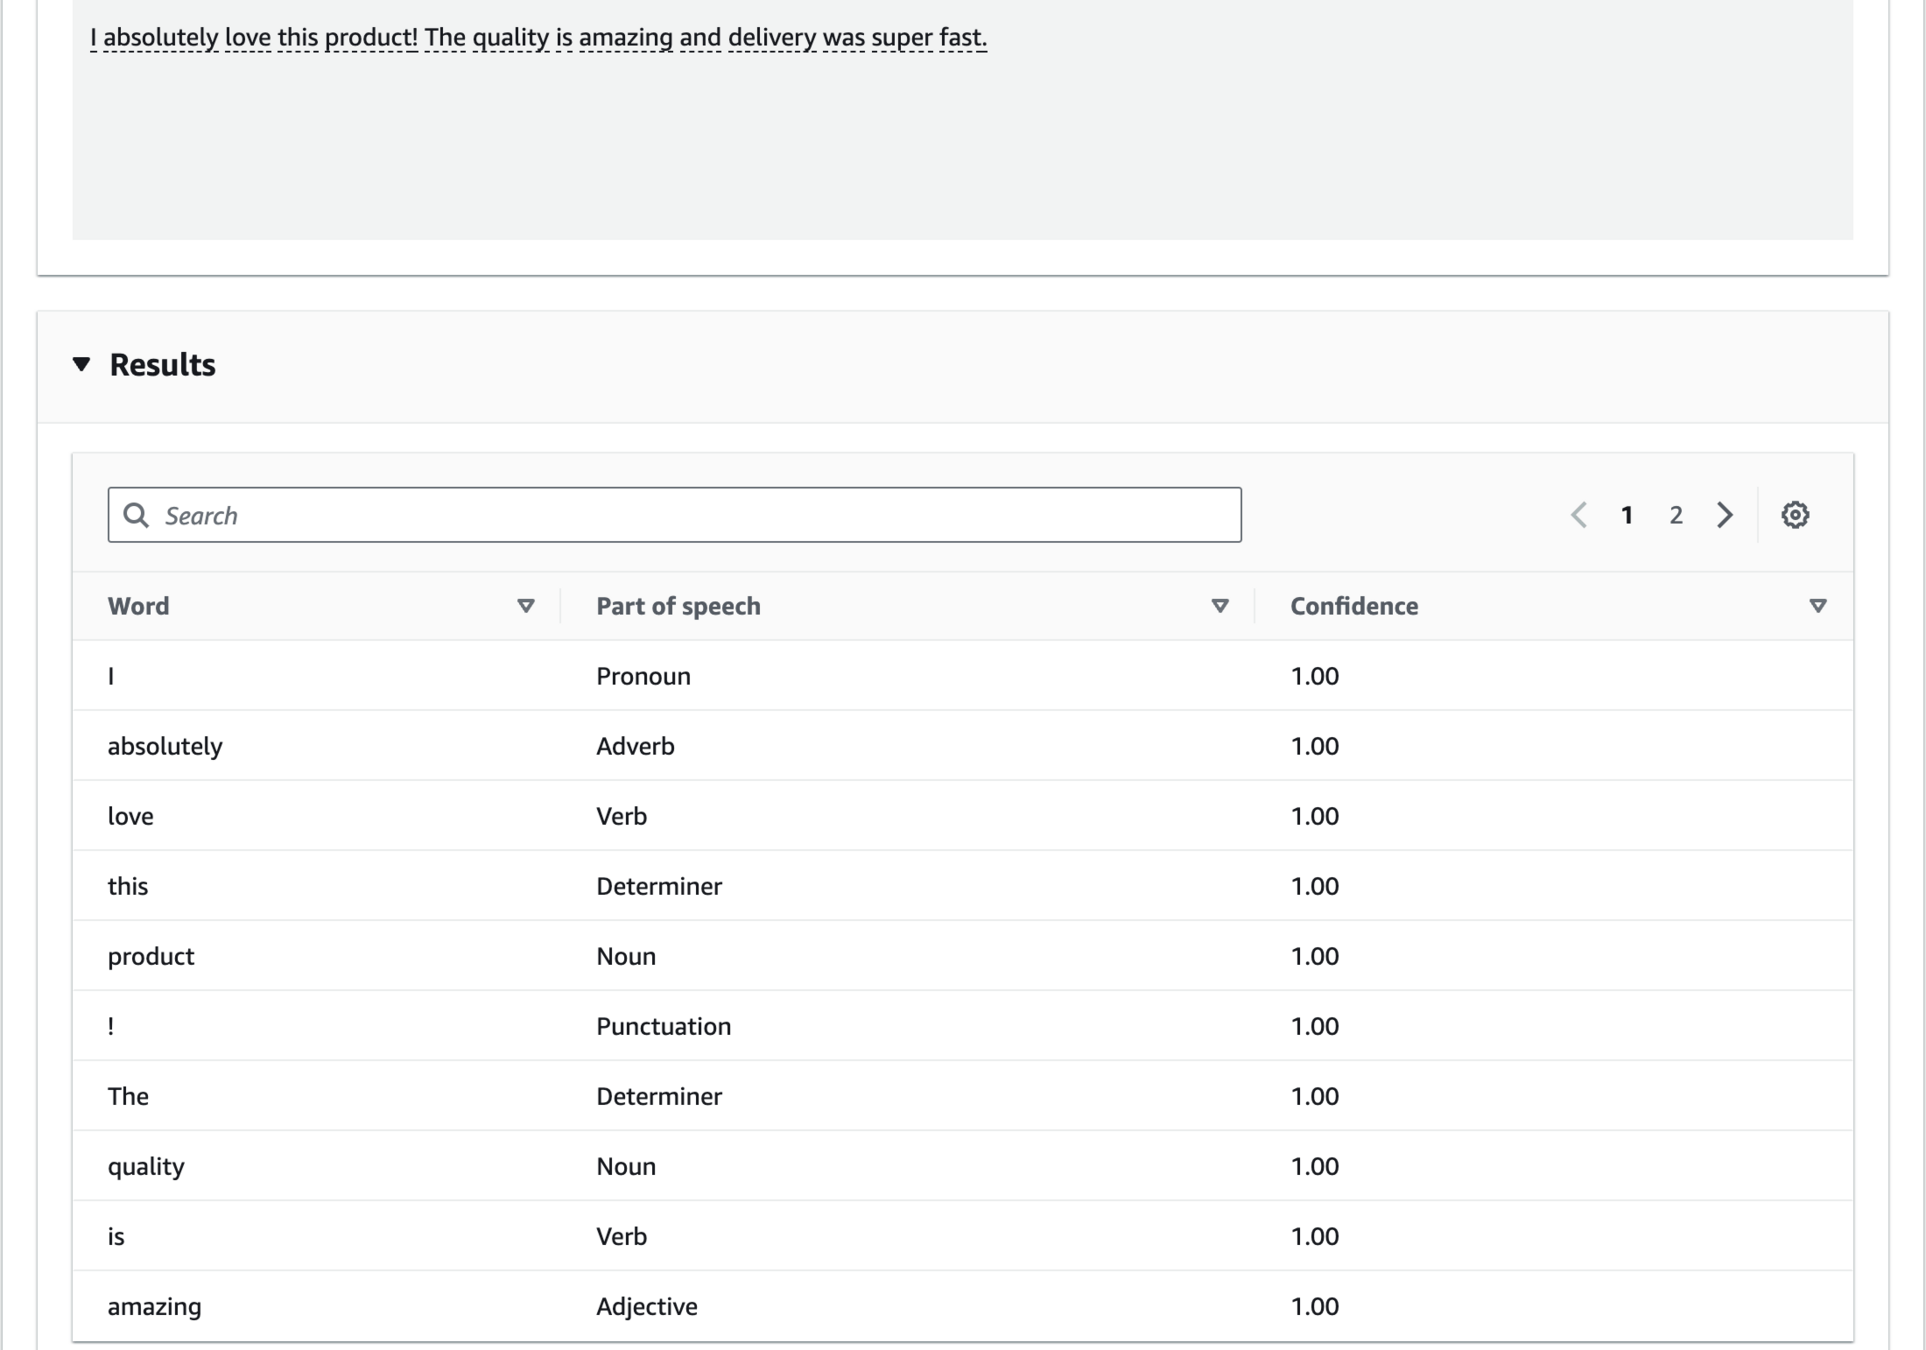Go to next results page arrow
The width and height of the screenshot is (1926, 1350).
1725,515
